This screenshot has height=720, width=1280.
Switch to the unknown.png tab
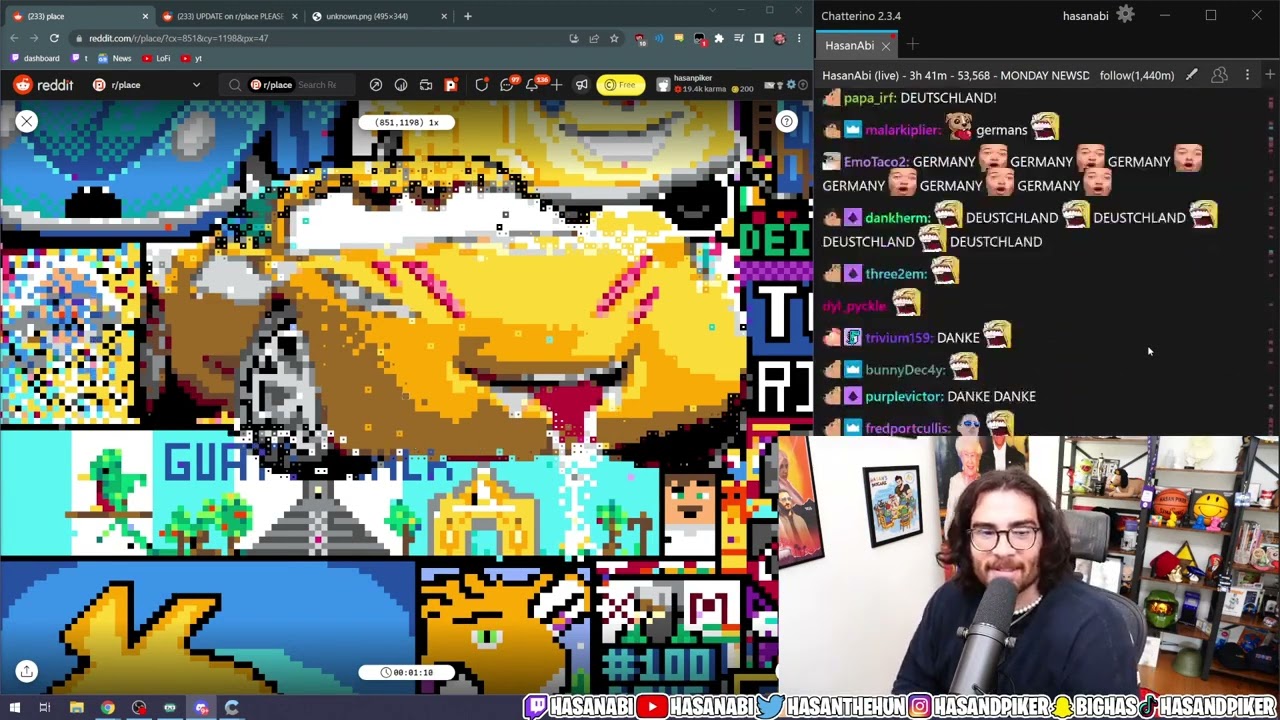379,16
